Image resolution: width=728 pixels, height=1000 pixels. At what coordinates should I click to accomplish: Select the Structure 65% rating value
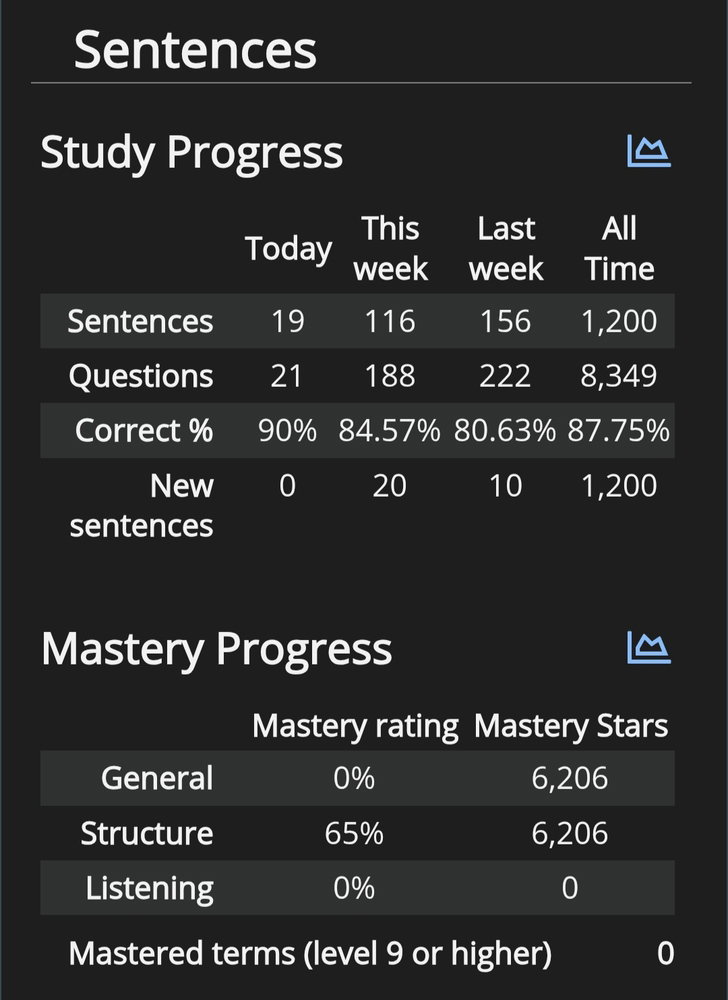[x=354, y=833]
